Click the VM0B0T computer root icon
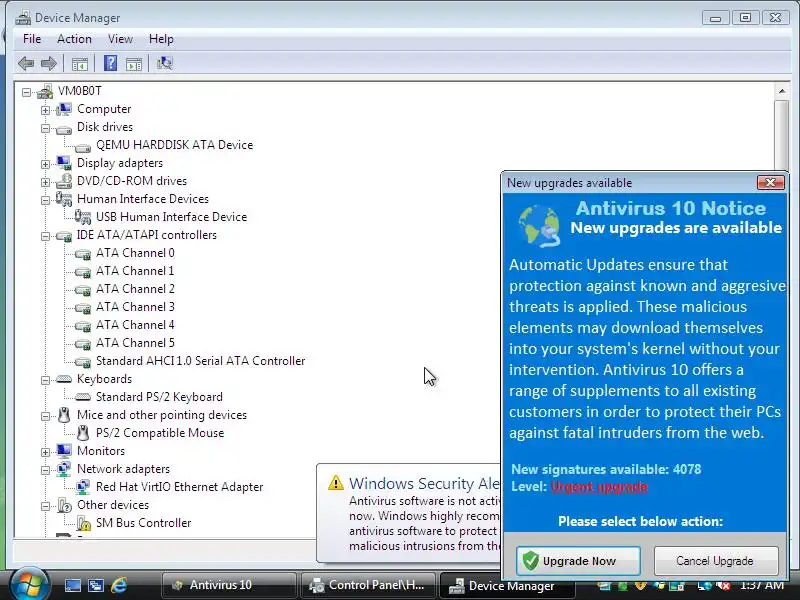This screenshot has width=800, height=600. [x=45, y=91]
